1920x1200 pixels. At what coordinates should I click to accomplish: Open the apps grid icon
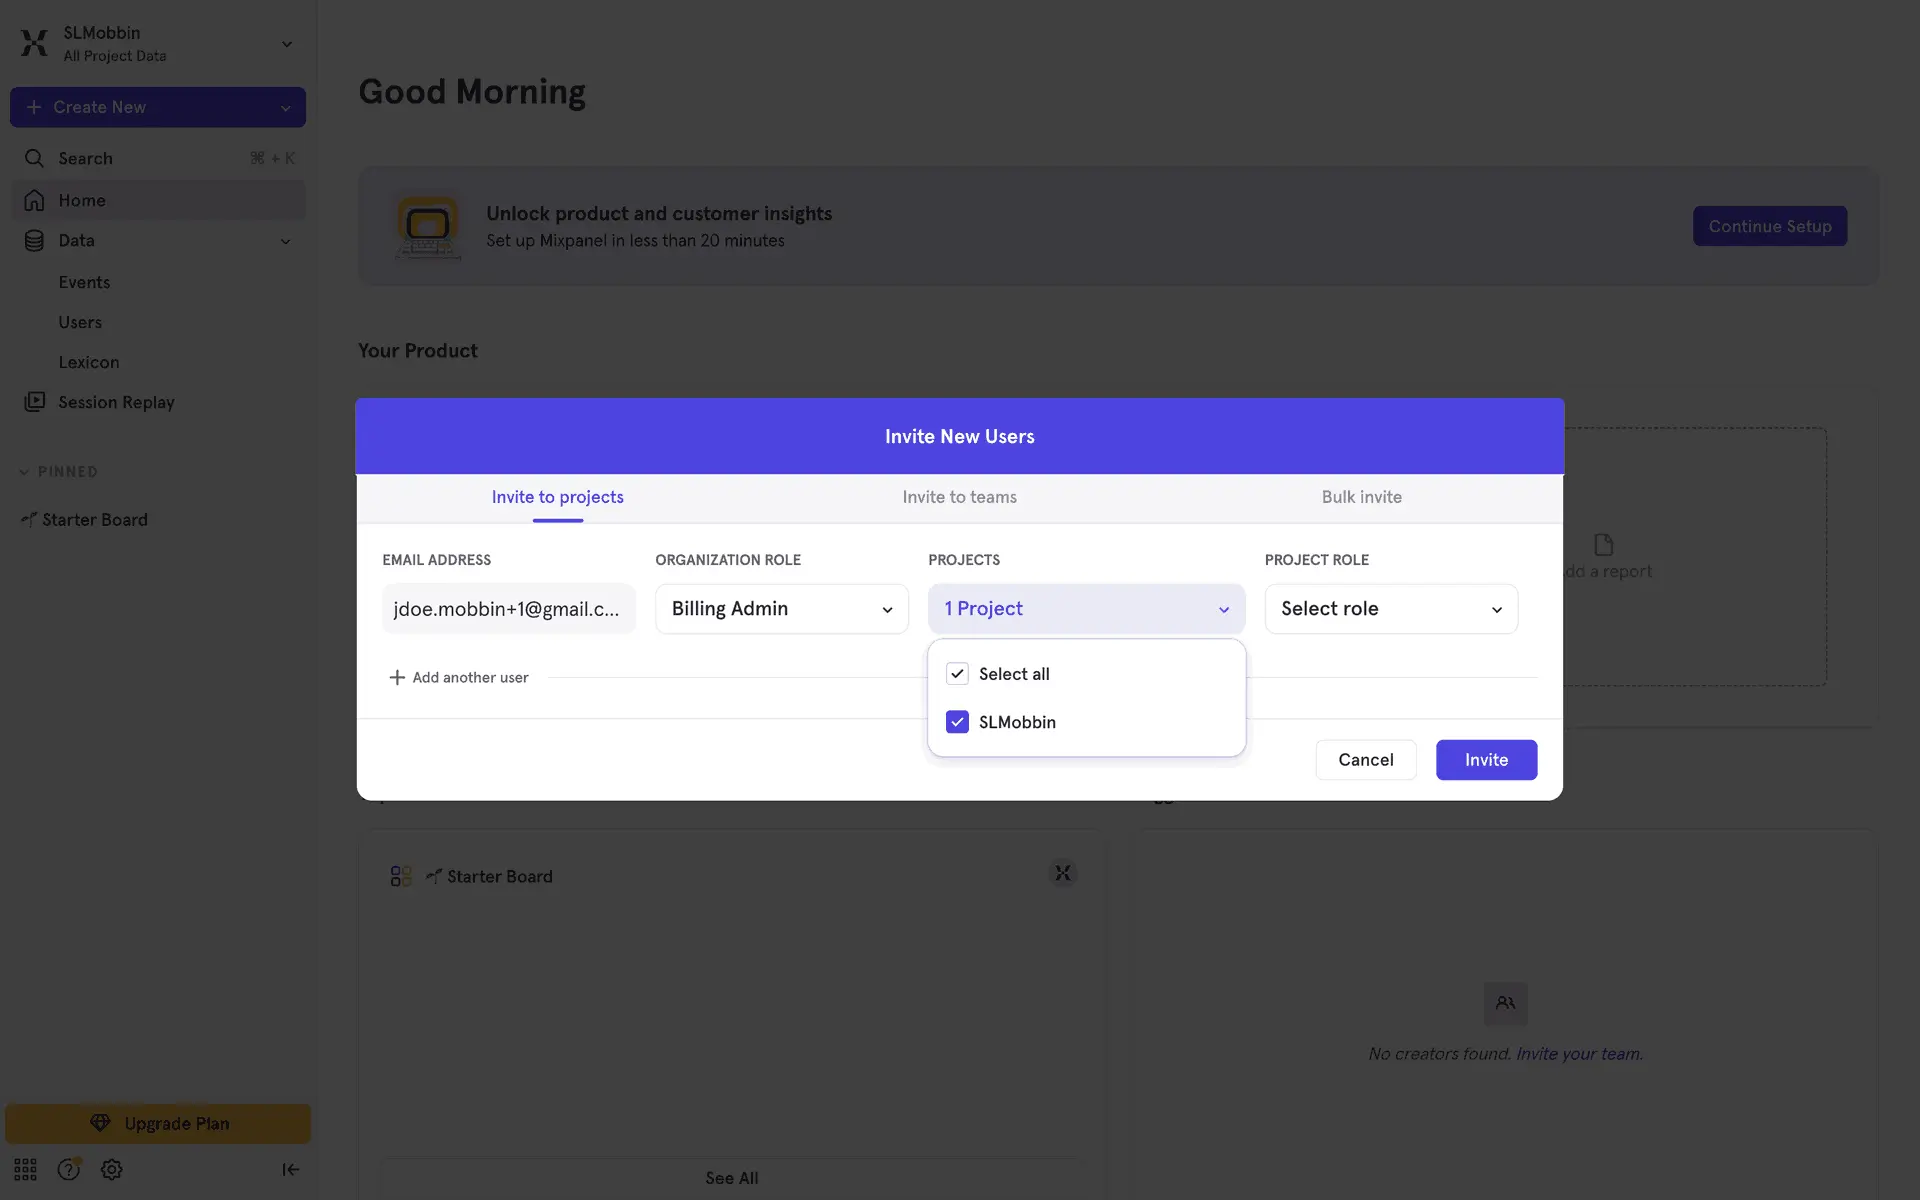(25, 1169)
